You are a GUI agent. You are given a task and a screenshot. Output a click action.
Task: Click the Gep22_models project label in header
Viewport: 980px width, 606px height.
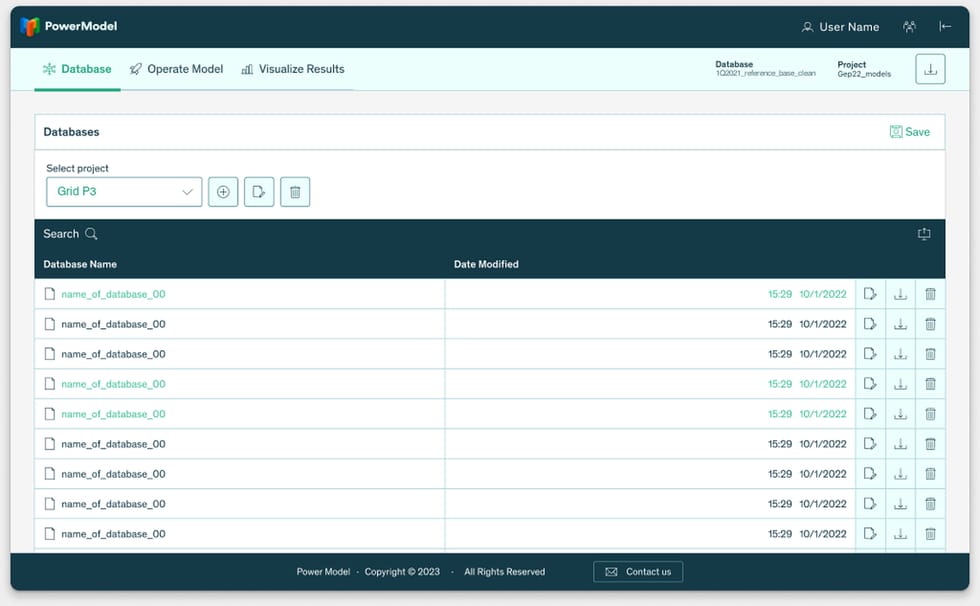864,74
